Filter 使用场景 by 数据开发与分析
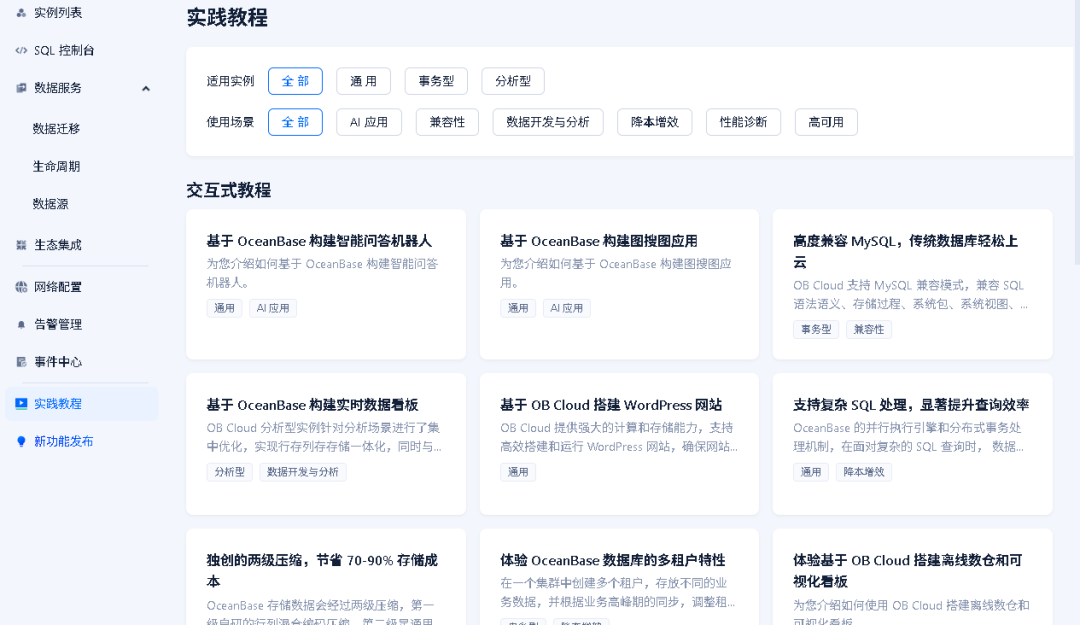 point(548,122)
